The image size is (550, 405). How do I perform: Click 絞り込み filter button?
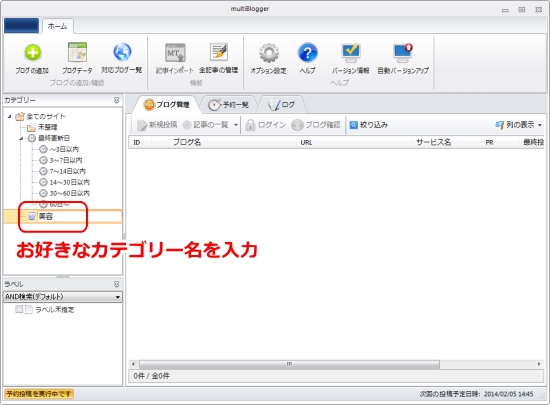point(369,125)
